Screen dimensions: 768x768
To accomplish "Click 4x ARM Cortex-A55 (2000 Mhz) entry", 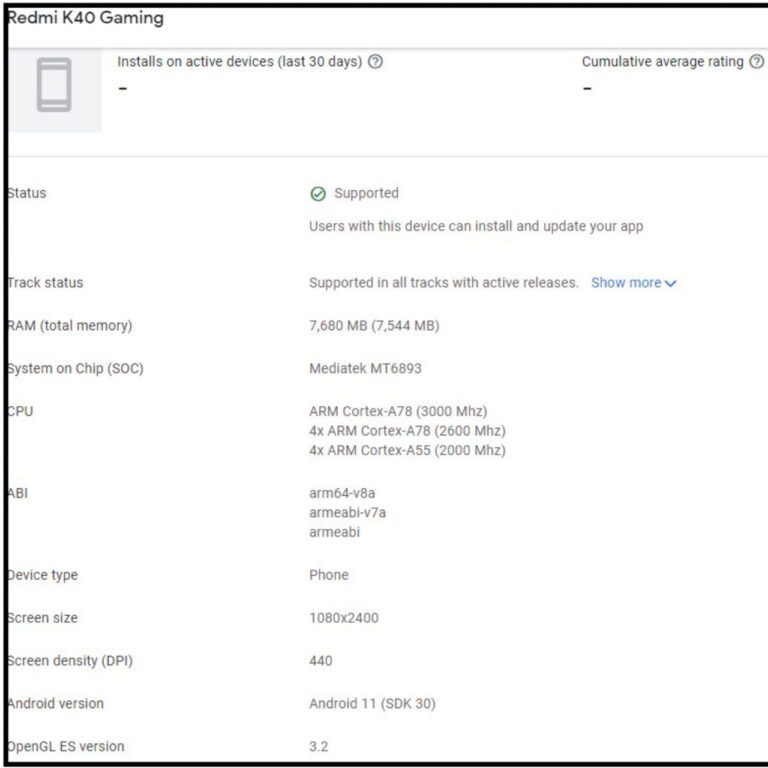I will [x=408, y=450].
